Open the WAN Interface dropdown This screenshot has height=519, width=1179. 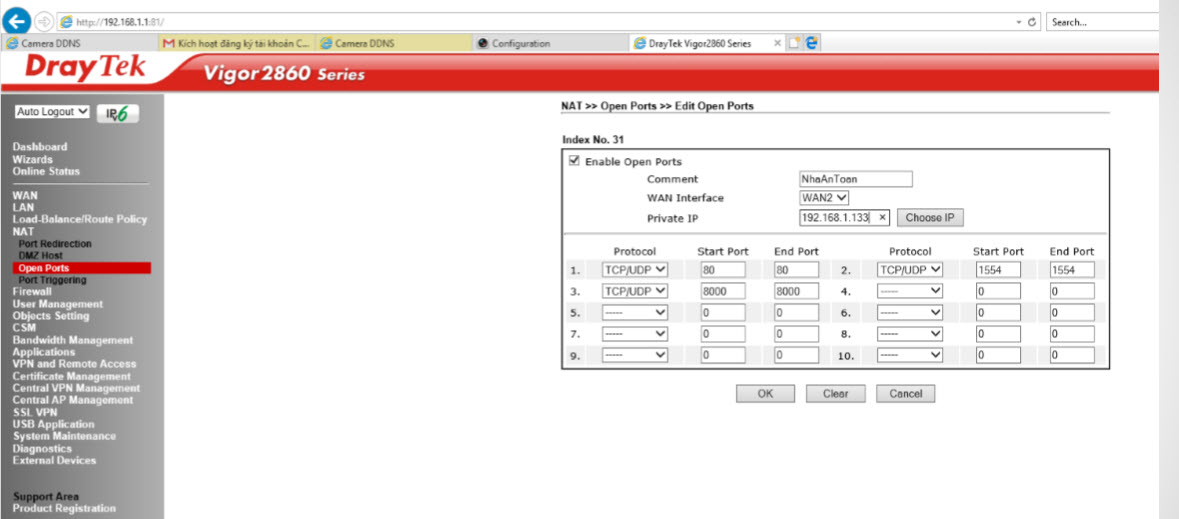[824, 198]
